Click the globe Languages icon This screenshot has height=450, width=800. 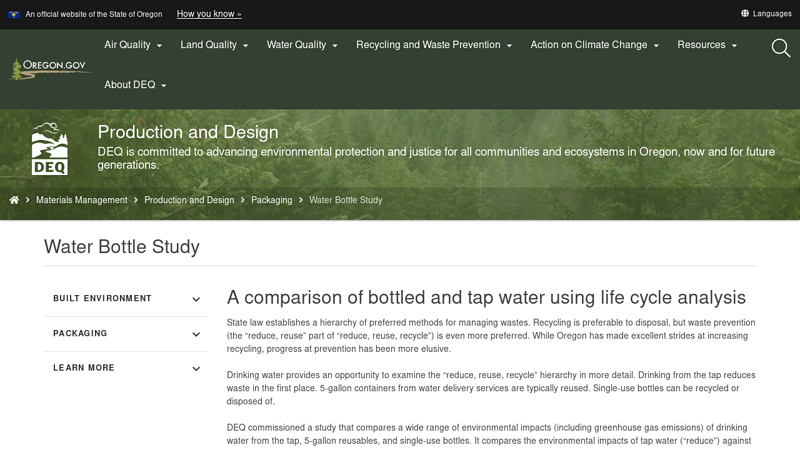(x=745, y=13)
